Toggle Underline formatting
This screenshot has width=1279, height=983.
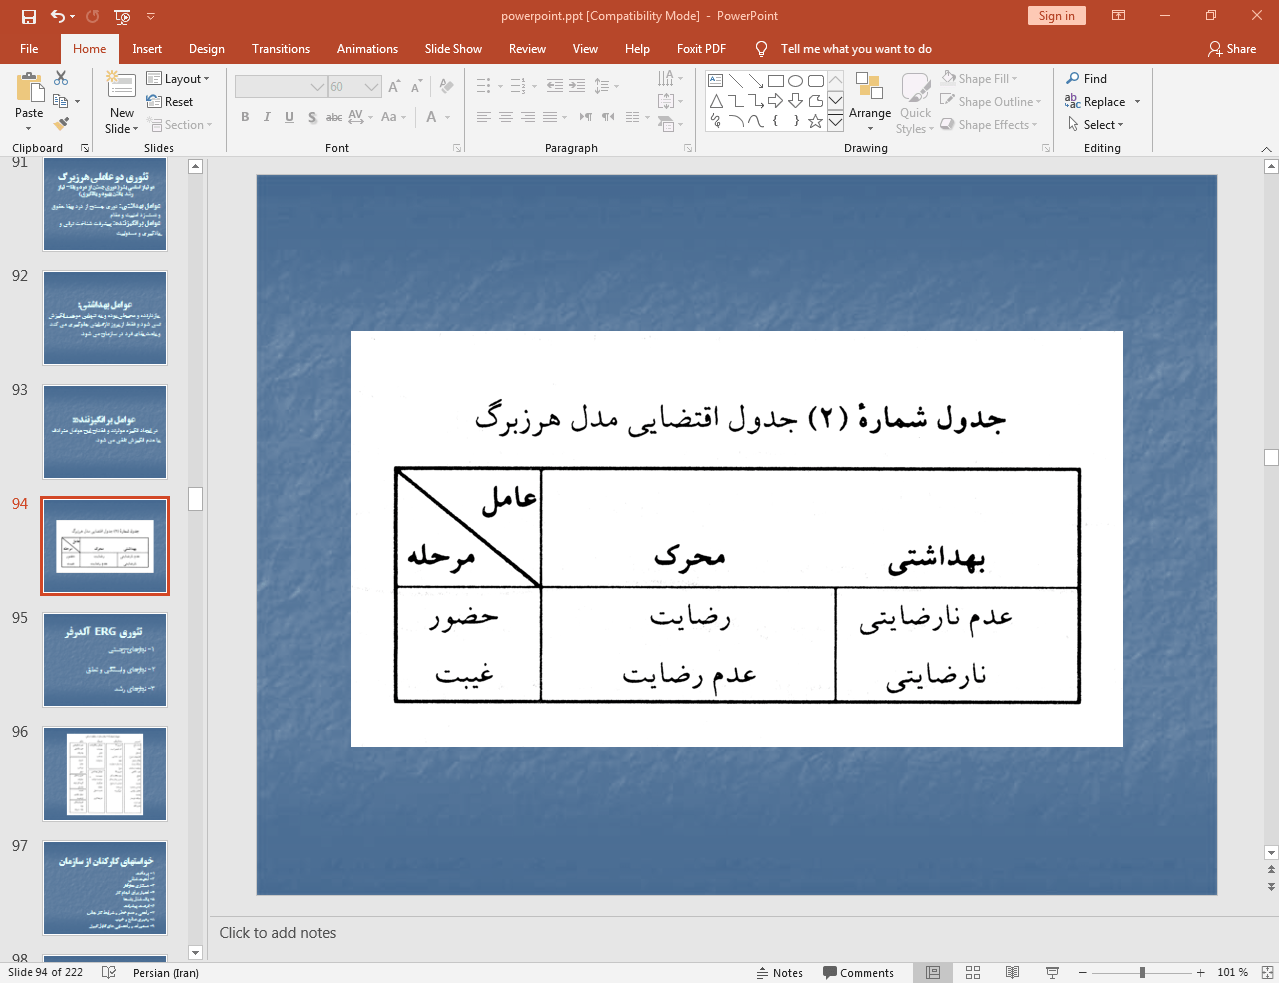click(289, 117)
